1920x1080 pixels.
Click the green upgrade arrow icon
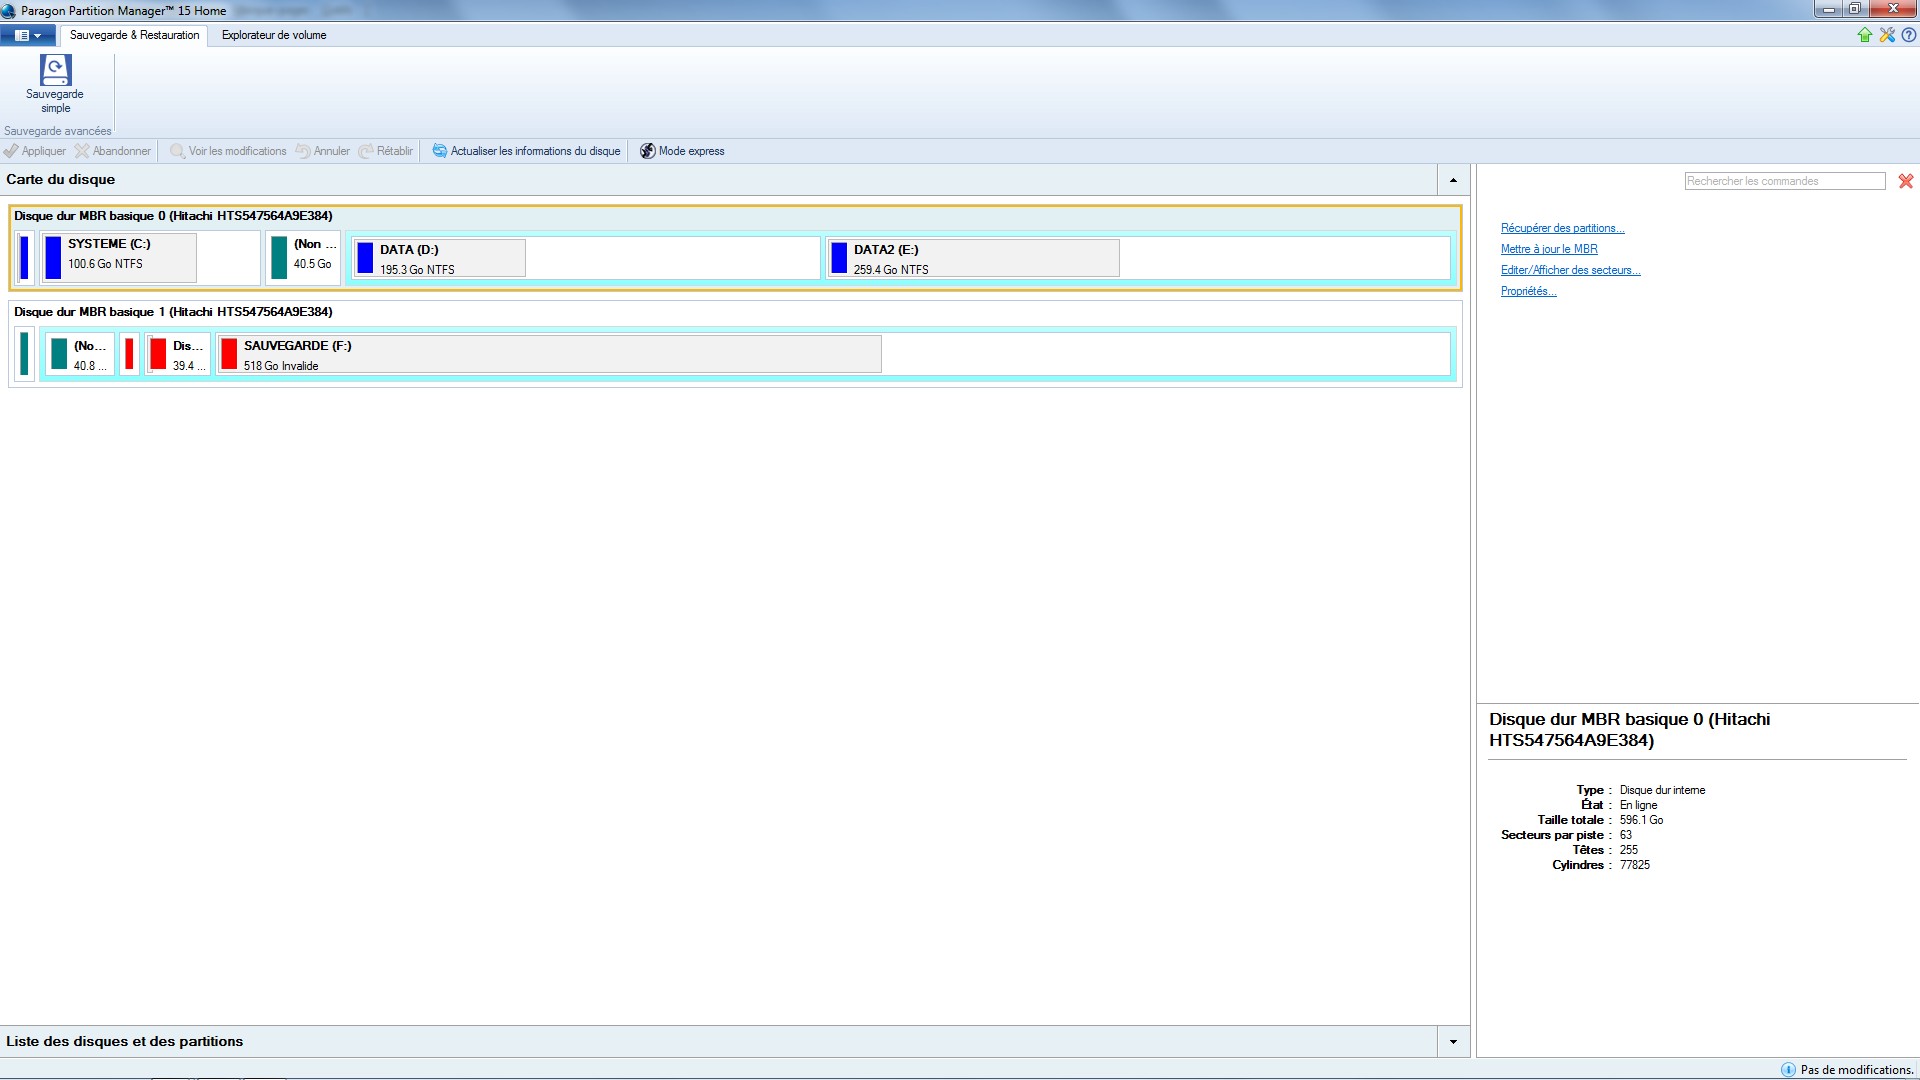click(1864, 35)
